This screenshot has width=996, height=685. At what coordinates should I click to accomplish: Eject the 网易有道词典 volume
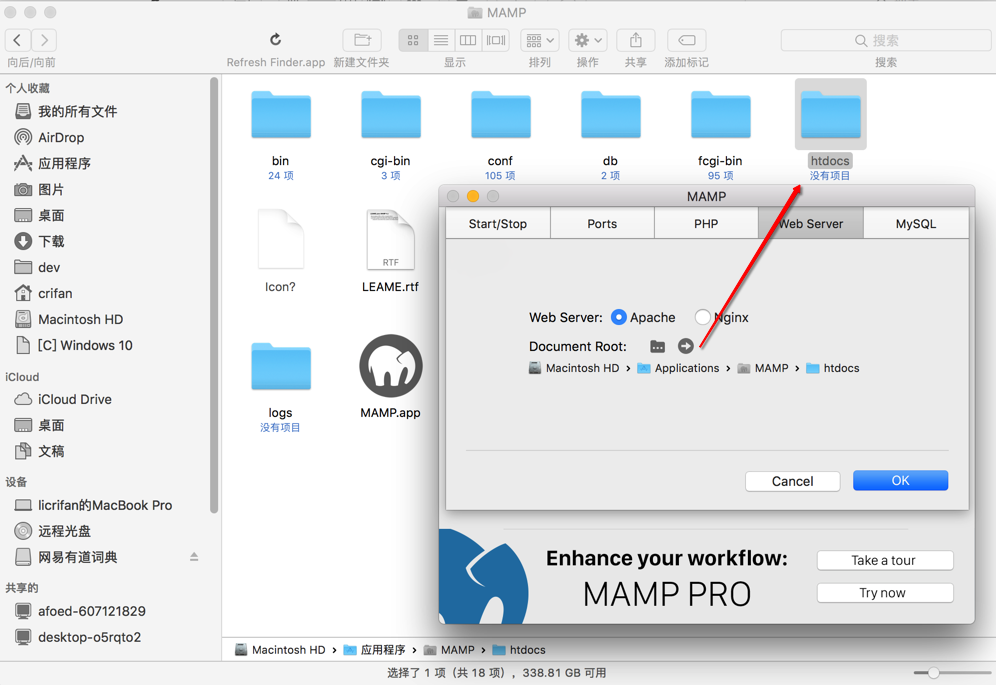(x=194, y=557)
